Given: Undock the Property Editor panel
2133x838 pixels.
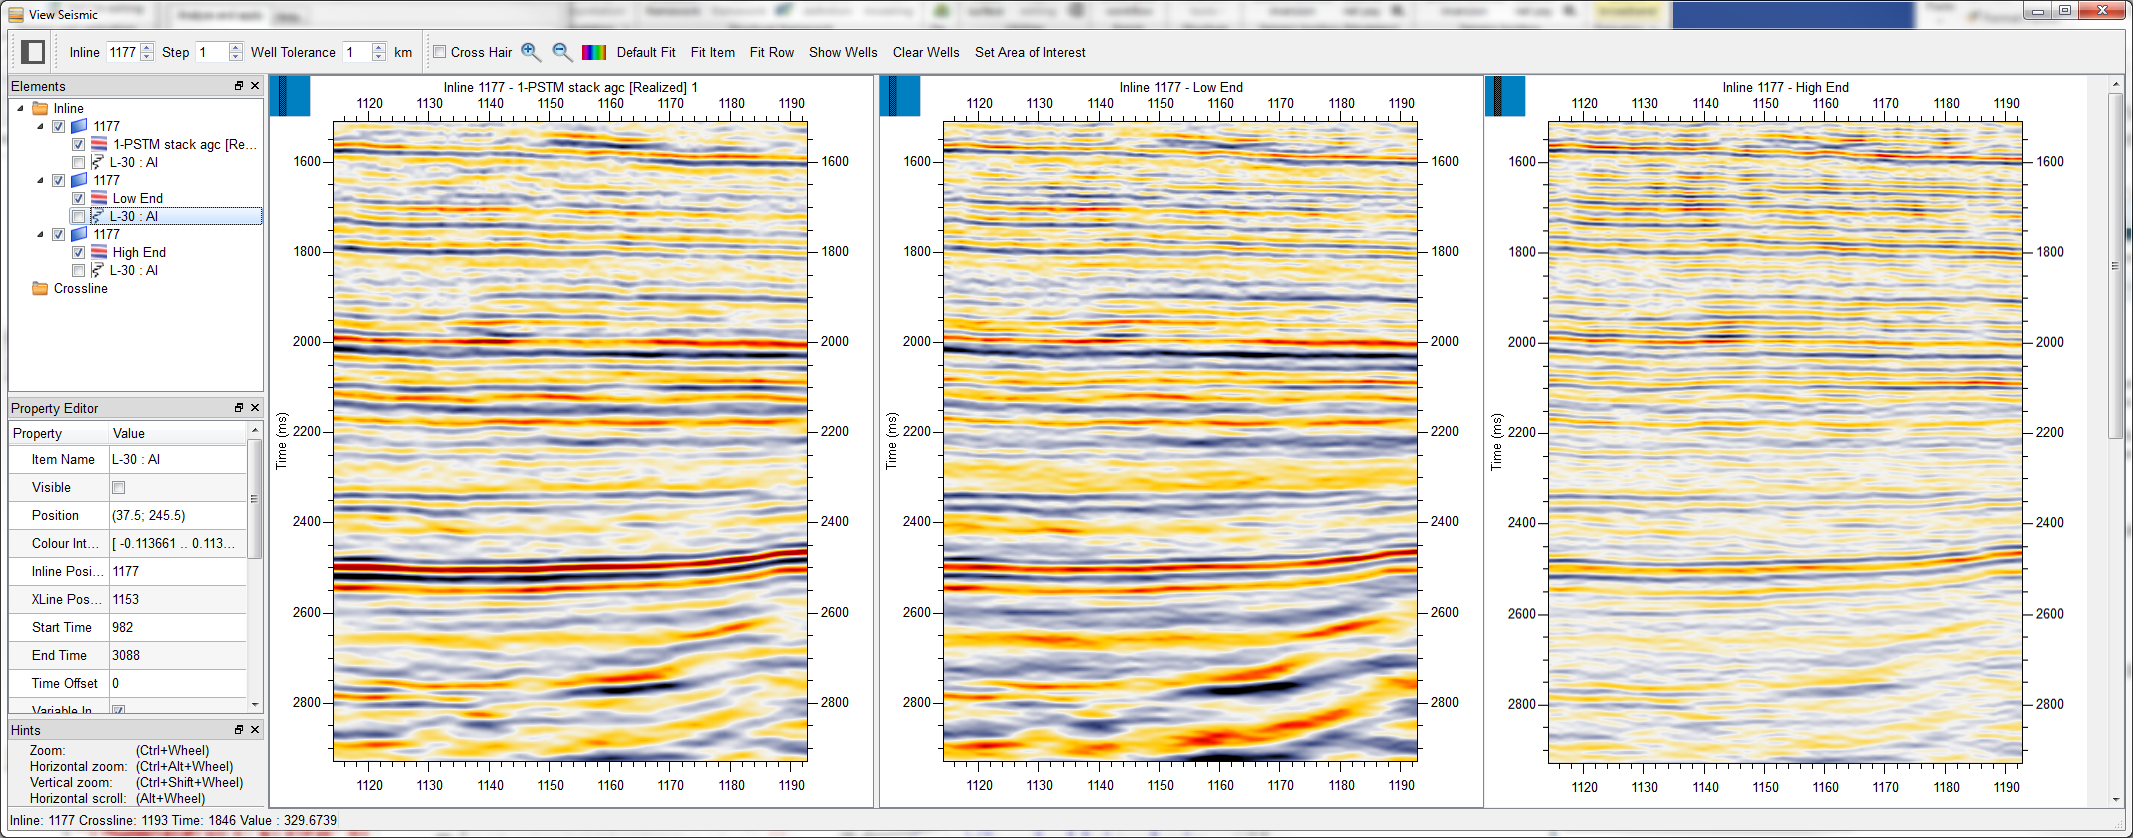Looking at the screenshot, I should pos(239,408).
